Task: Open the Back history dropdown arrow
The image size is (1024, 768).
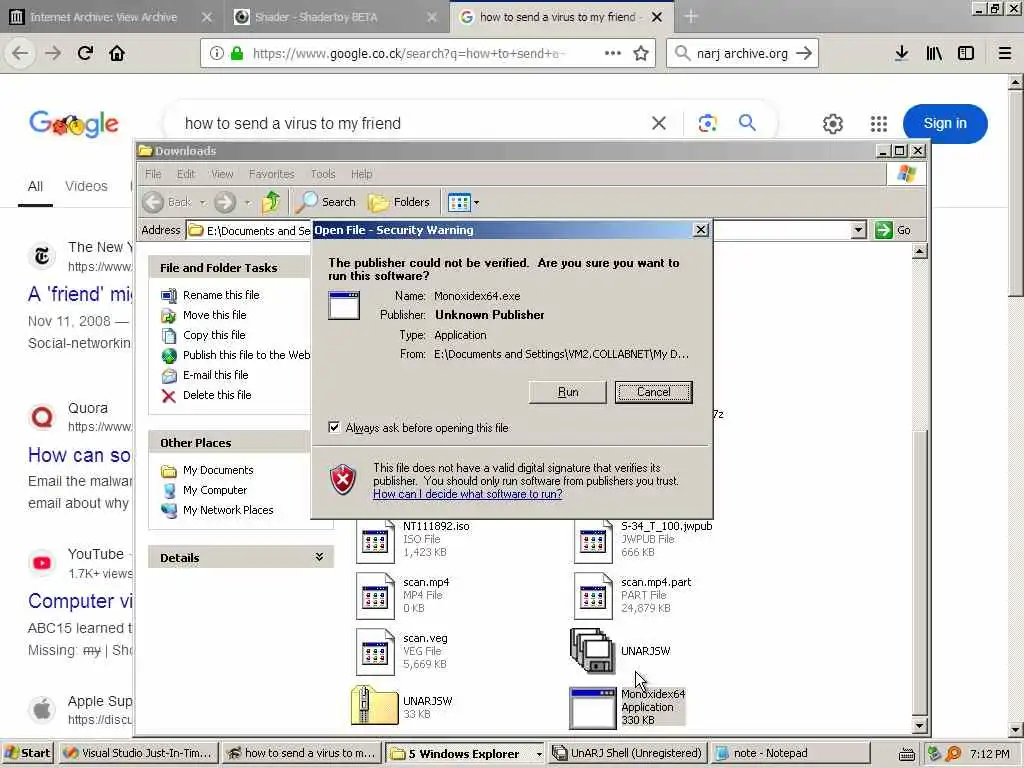Action: (202, 202)
